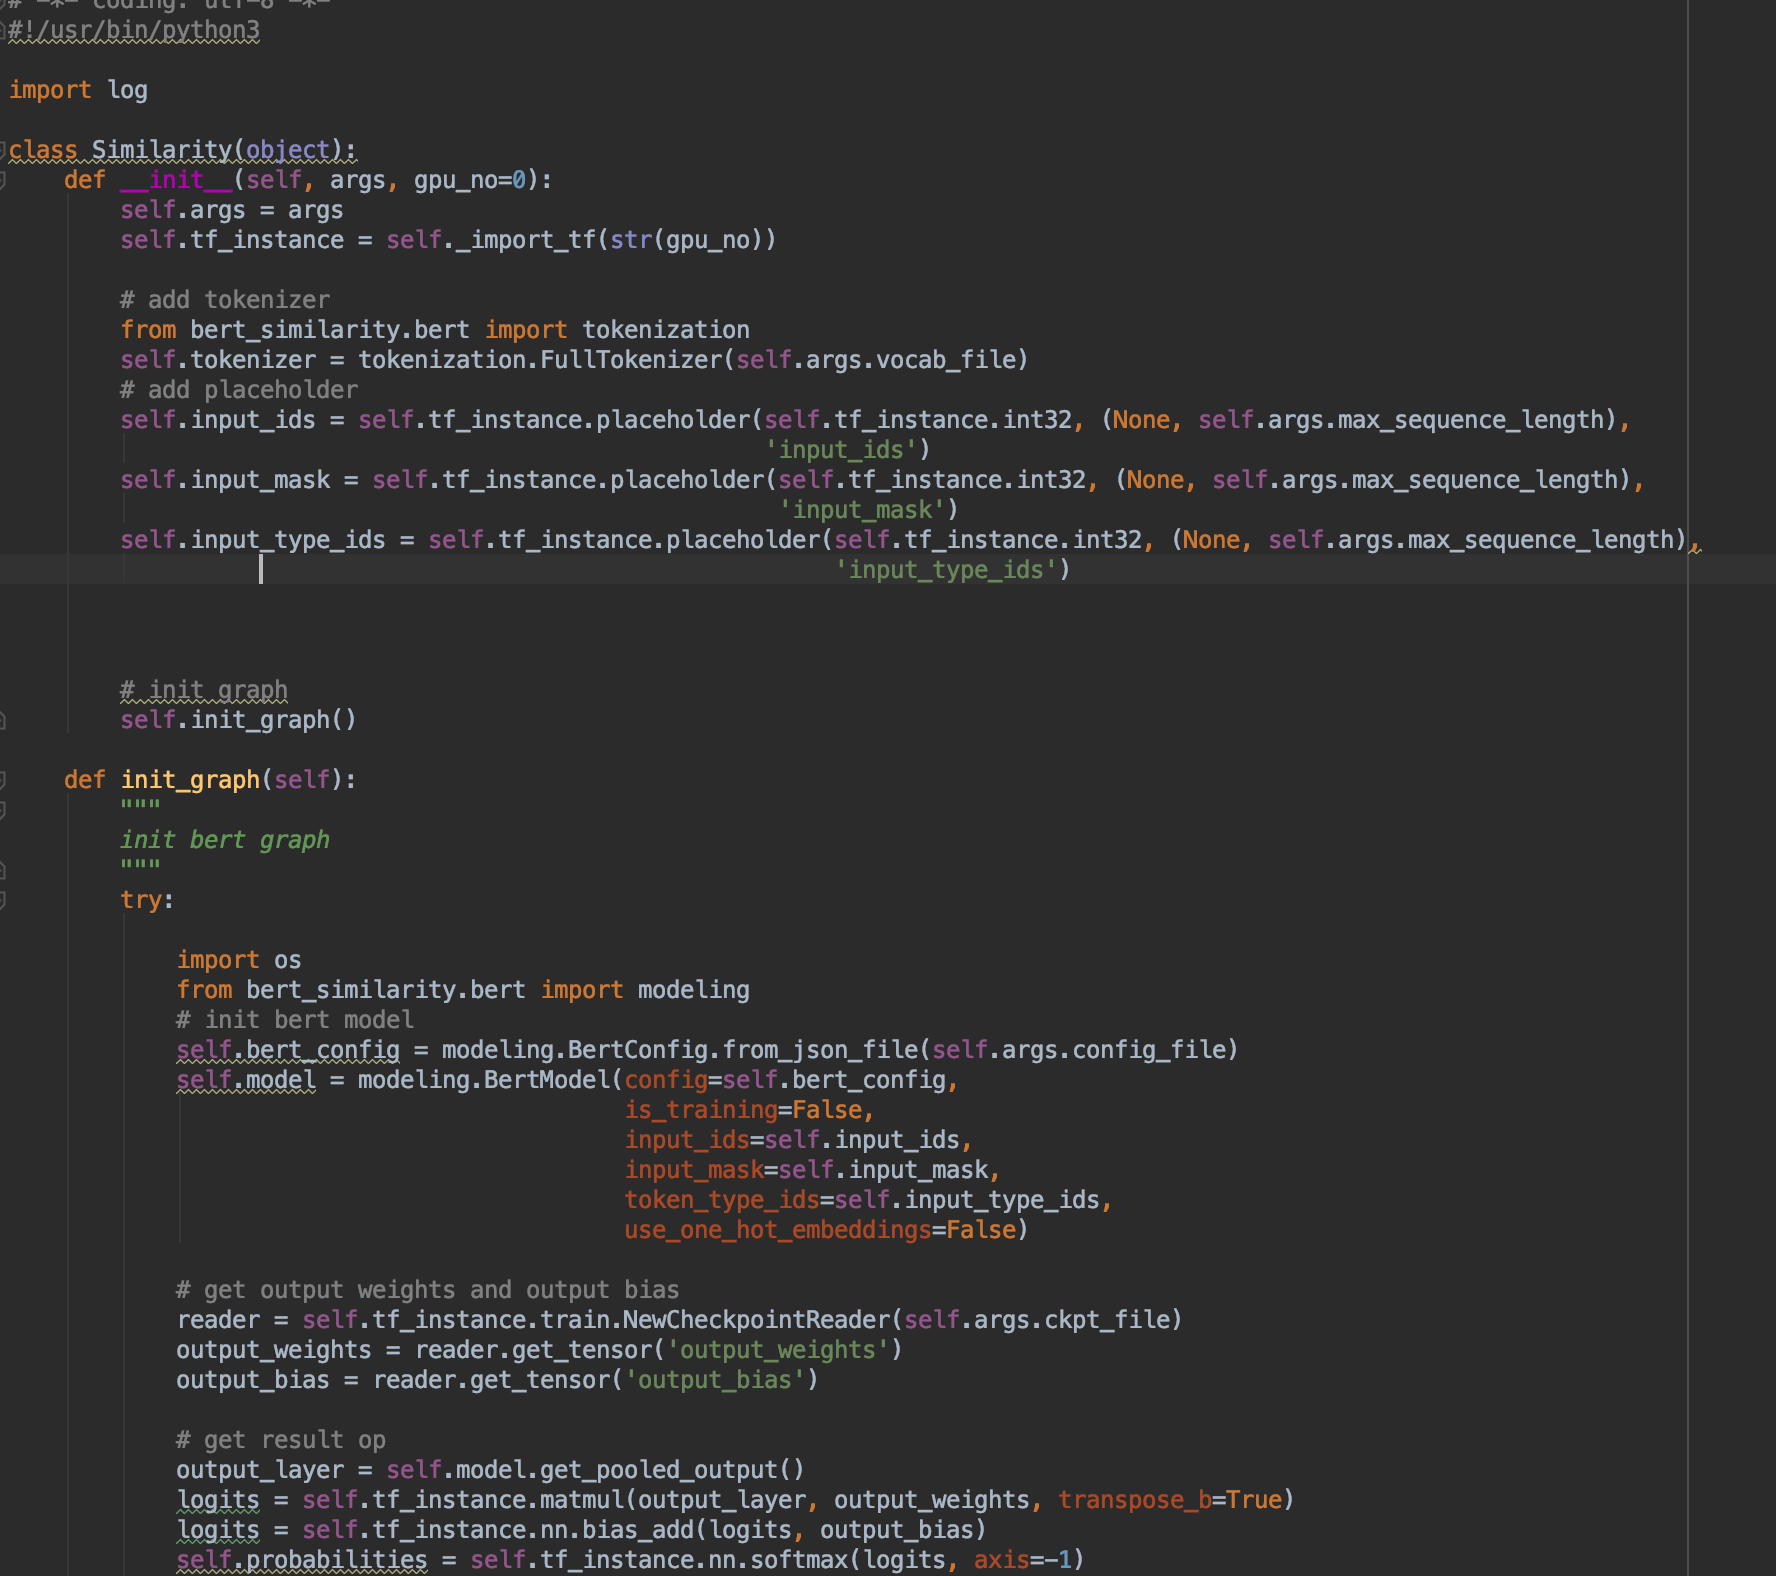The height and width of the screenshot is (1576, 1776).
Task: Click the 'import os' statement
Action: pos(239,960)
